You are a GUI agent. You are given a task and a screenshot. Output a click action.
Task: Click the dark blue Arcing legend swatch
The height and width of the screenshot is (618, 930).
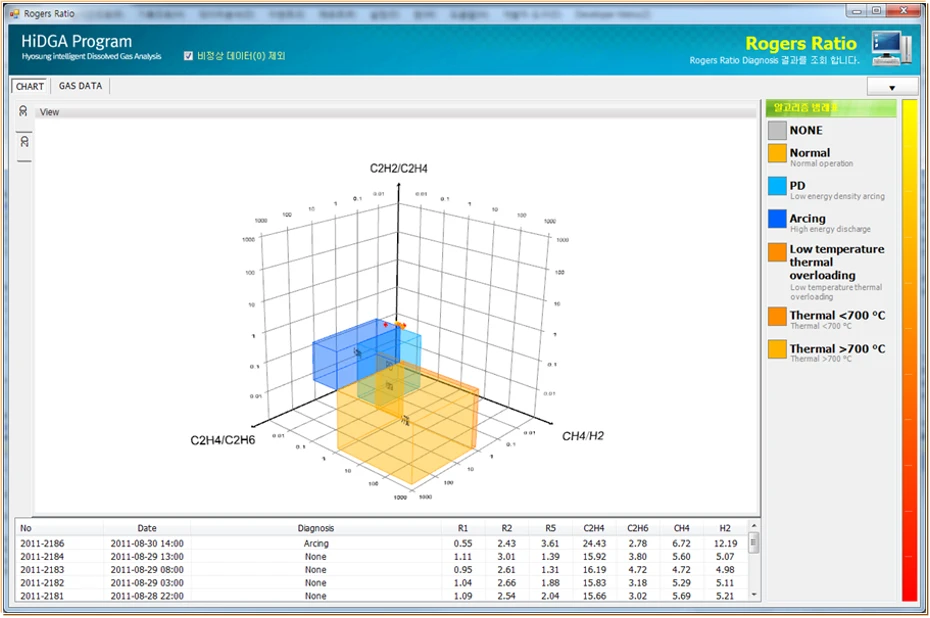777,219
